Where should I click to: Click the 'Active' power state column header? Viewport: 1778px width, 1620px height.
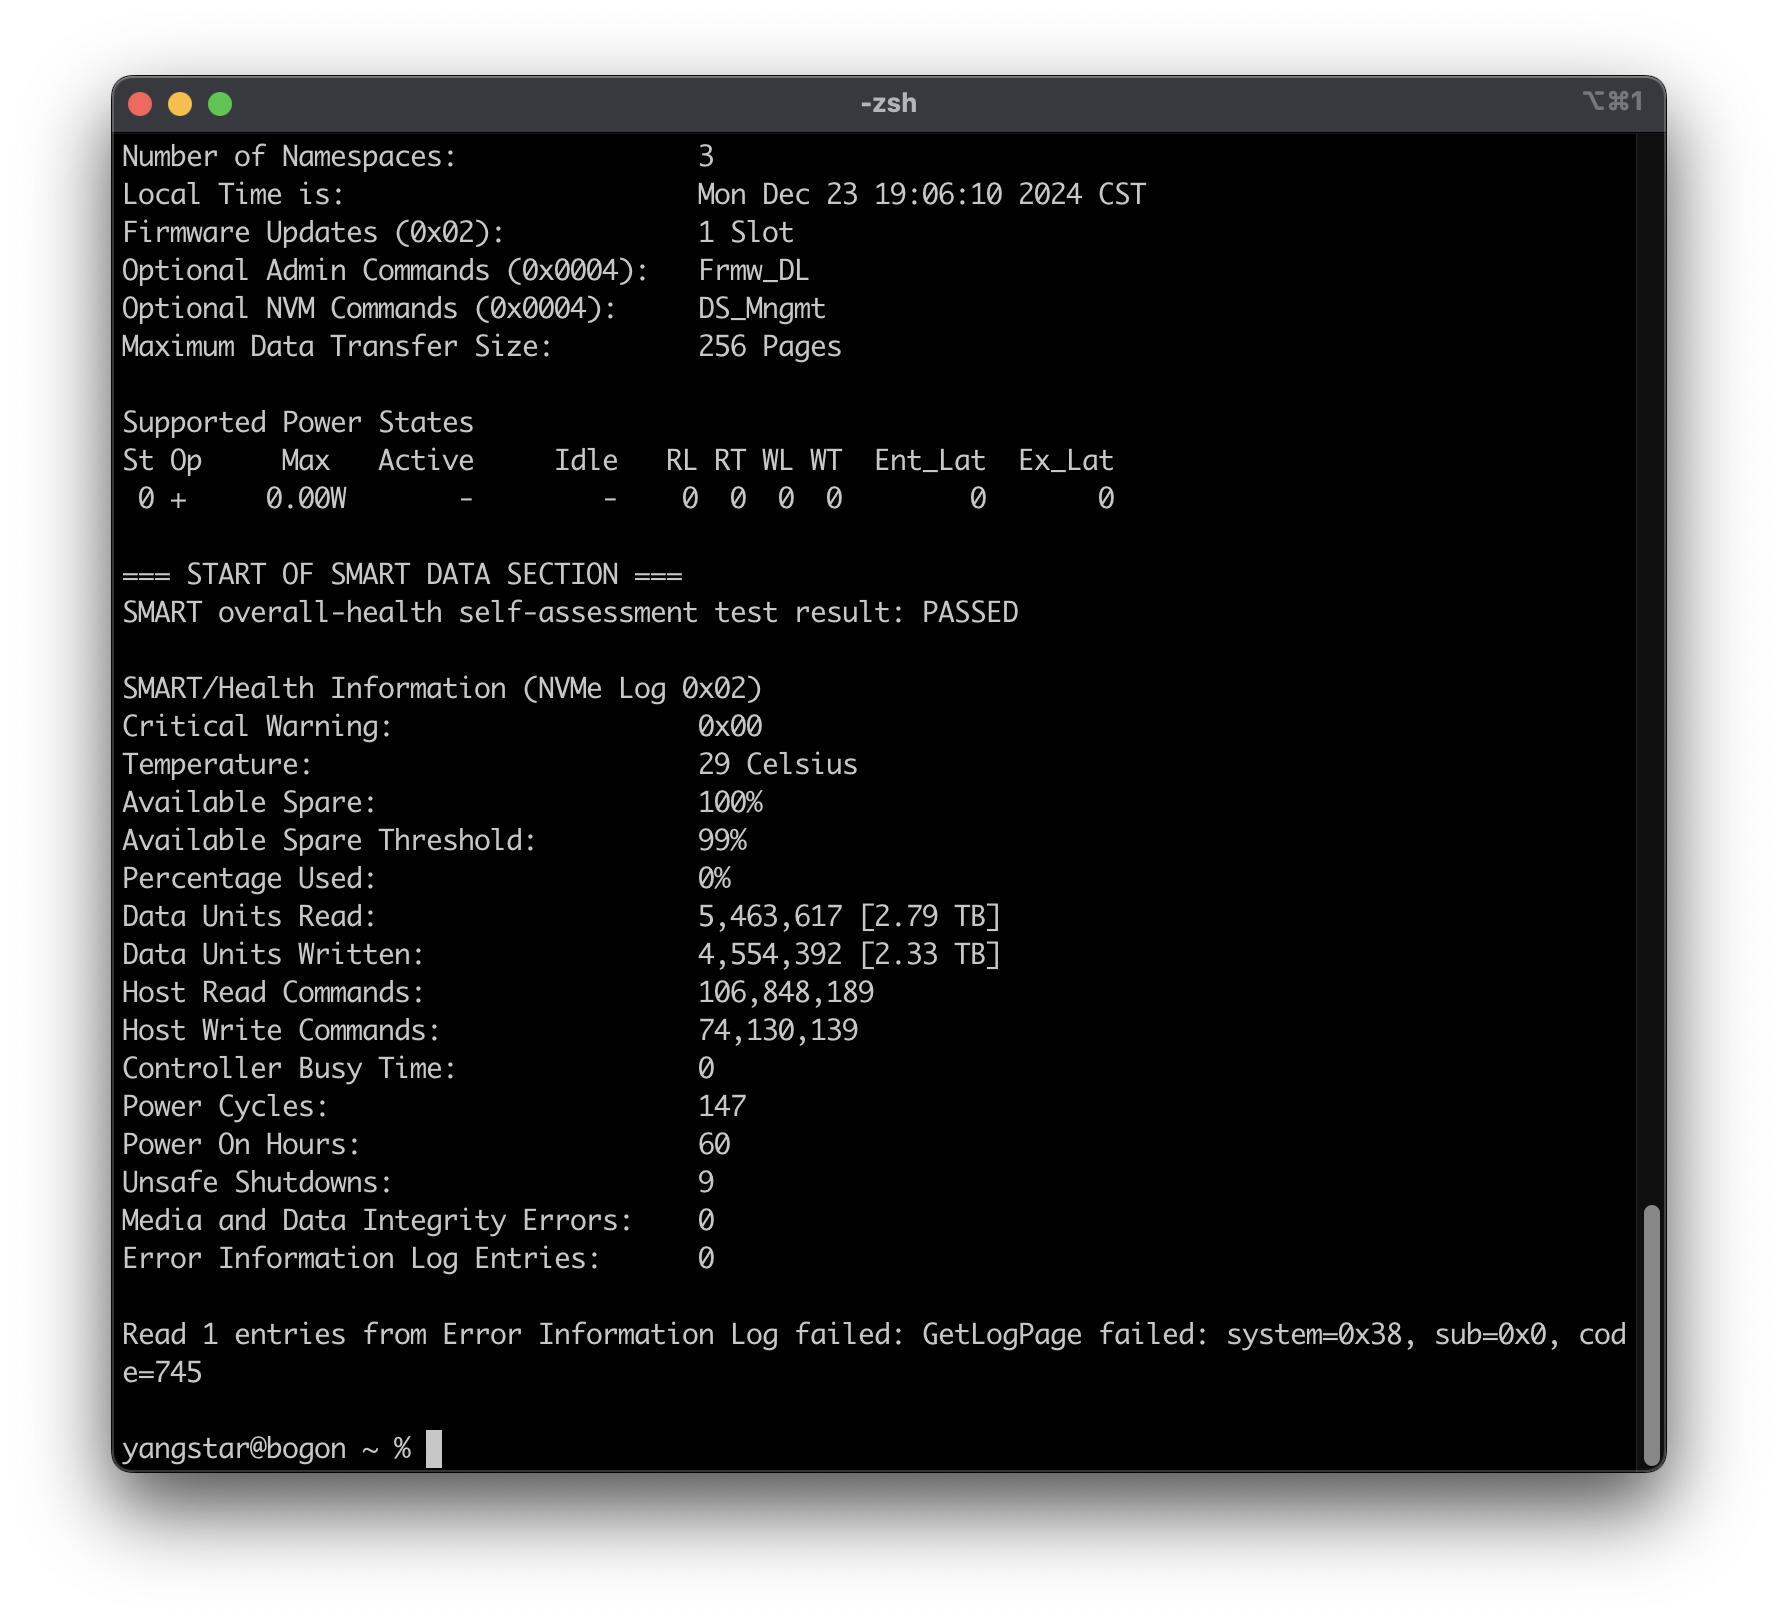coord(426,460)
